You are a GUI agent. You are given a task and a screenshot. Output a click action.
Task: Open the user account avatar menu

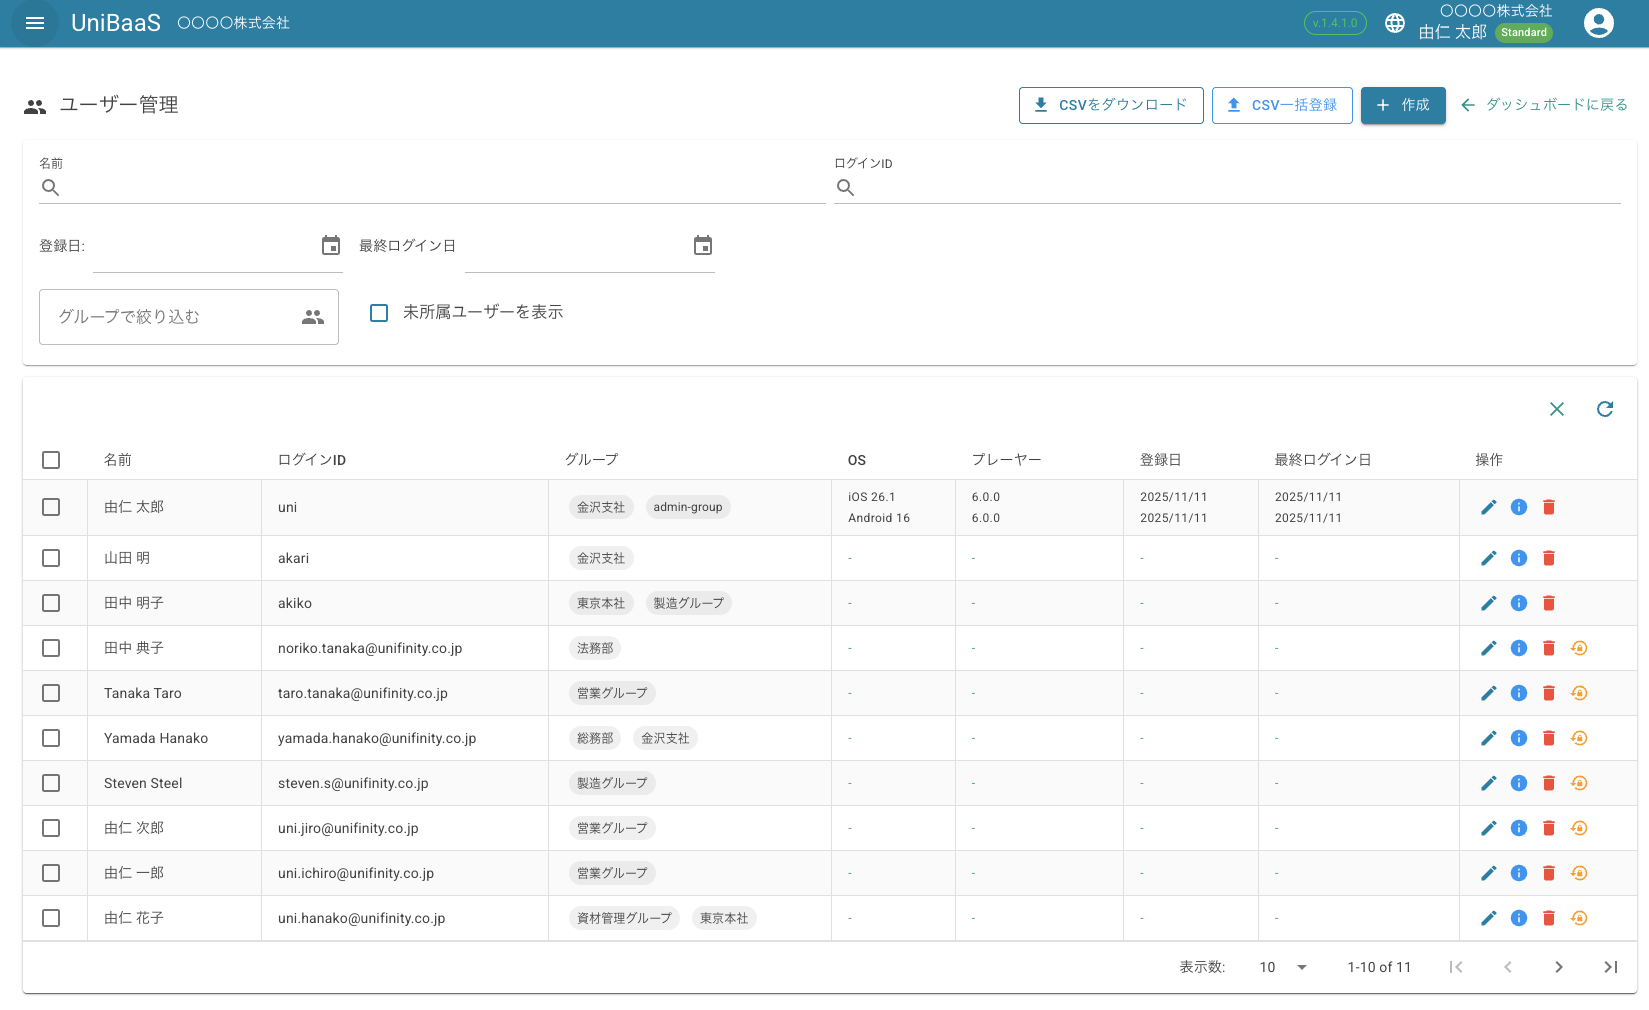tap(1598, 23)
